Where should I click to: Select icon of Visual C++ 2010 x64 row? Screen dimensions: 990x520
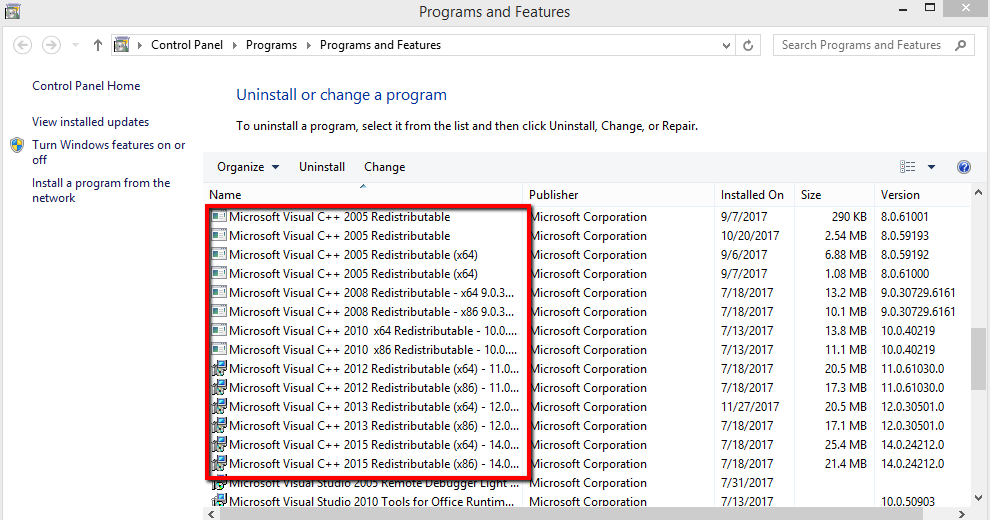coord(218,330)
